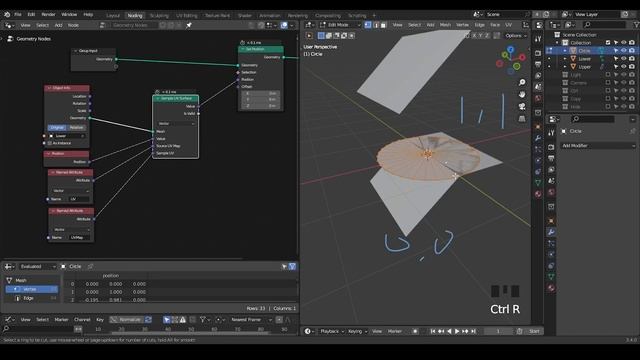Switch to the Shader workspace tab
Viewport: 640px width, 360px height.
(x=244, y=16)
